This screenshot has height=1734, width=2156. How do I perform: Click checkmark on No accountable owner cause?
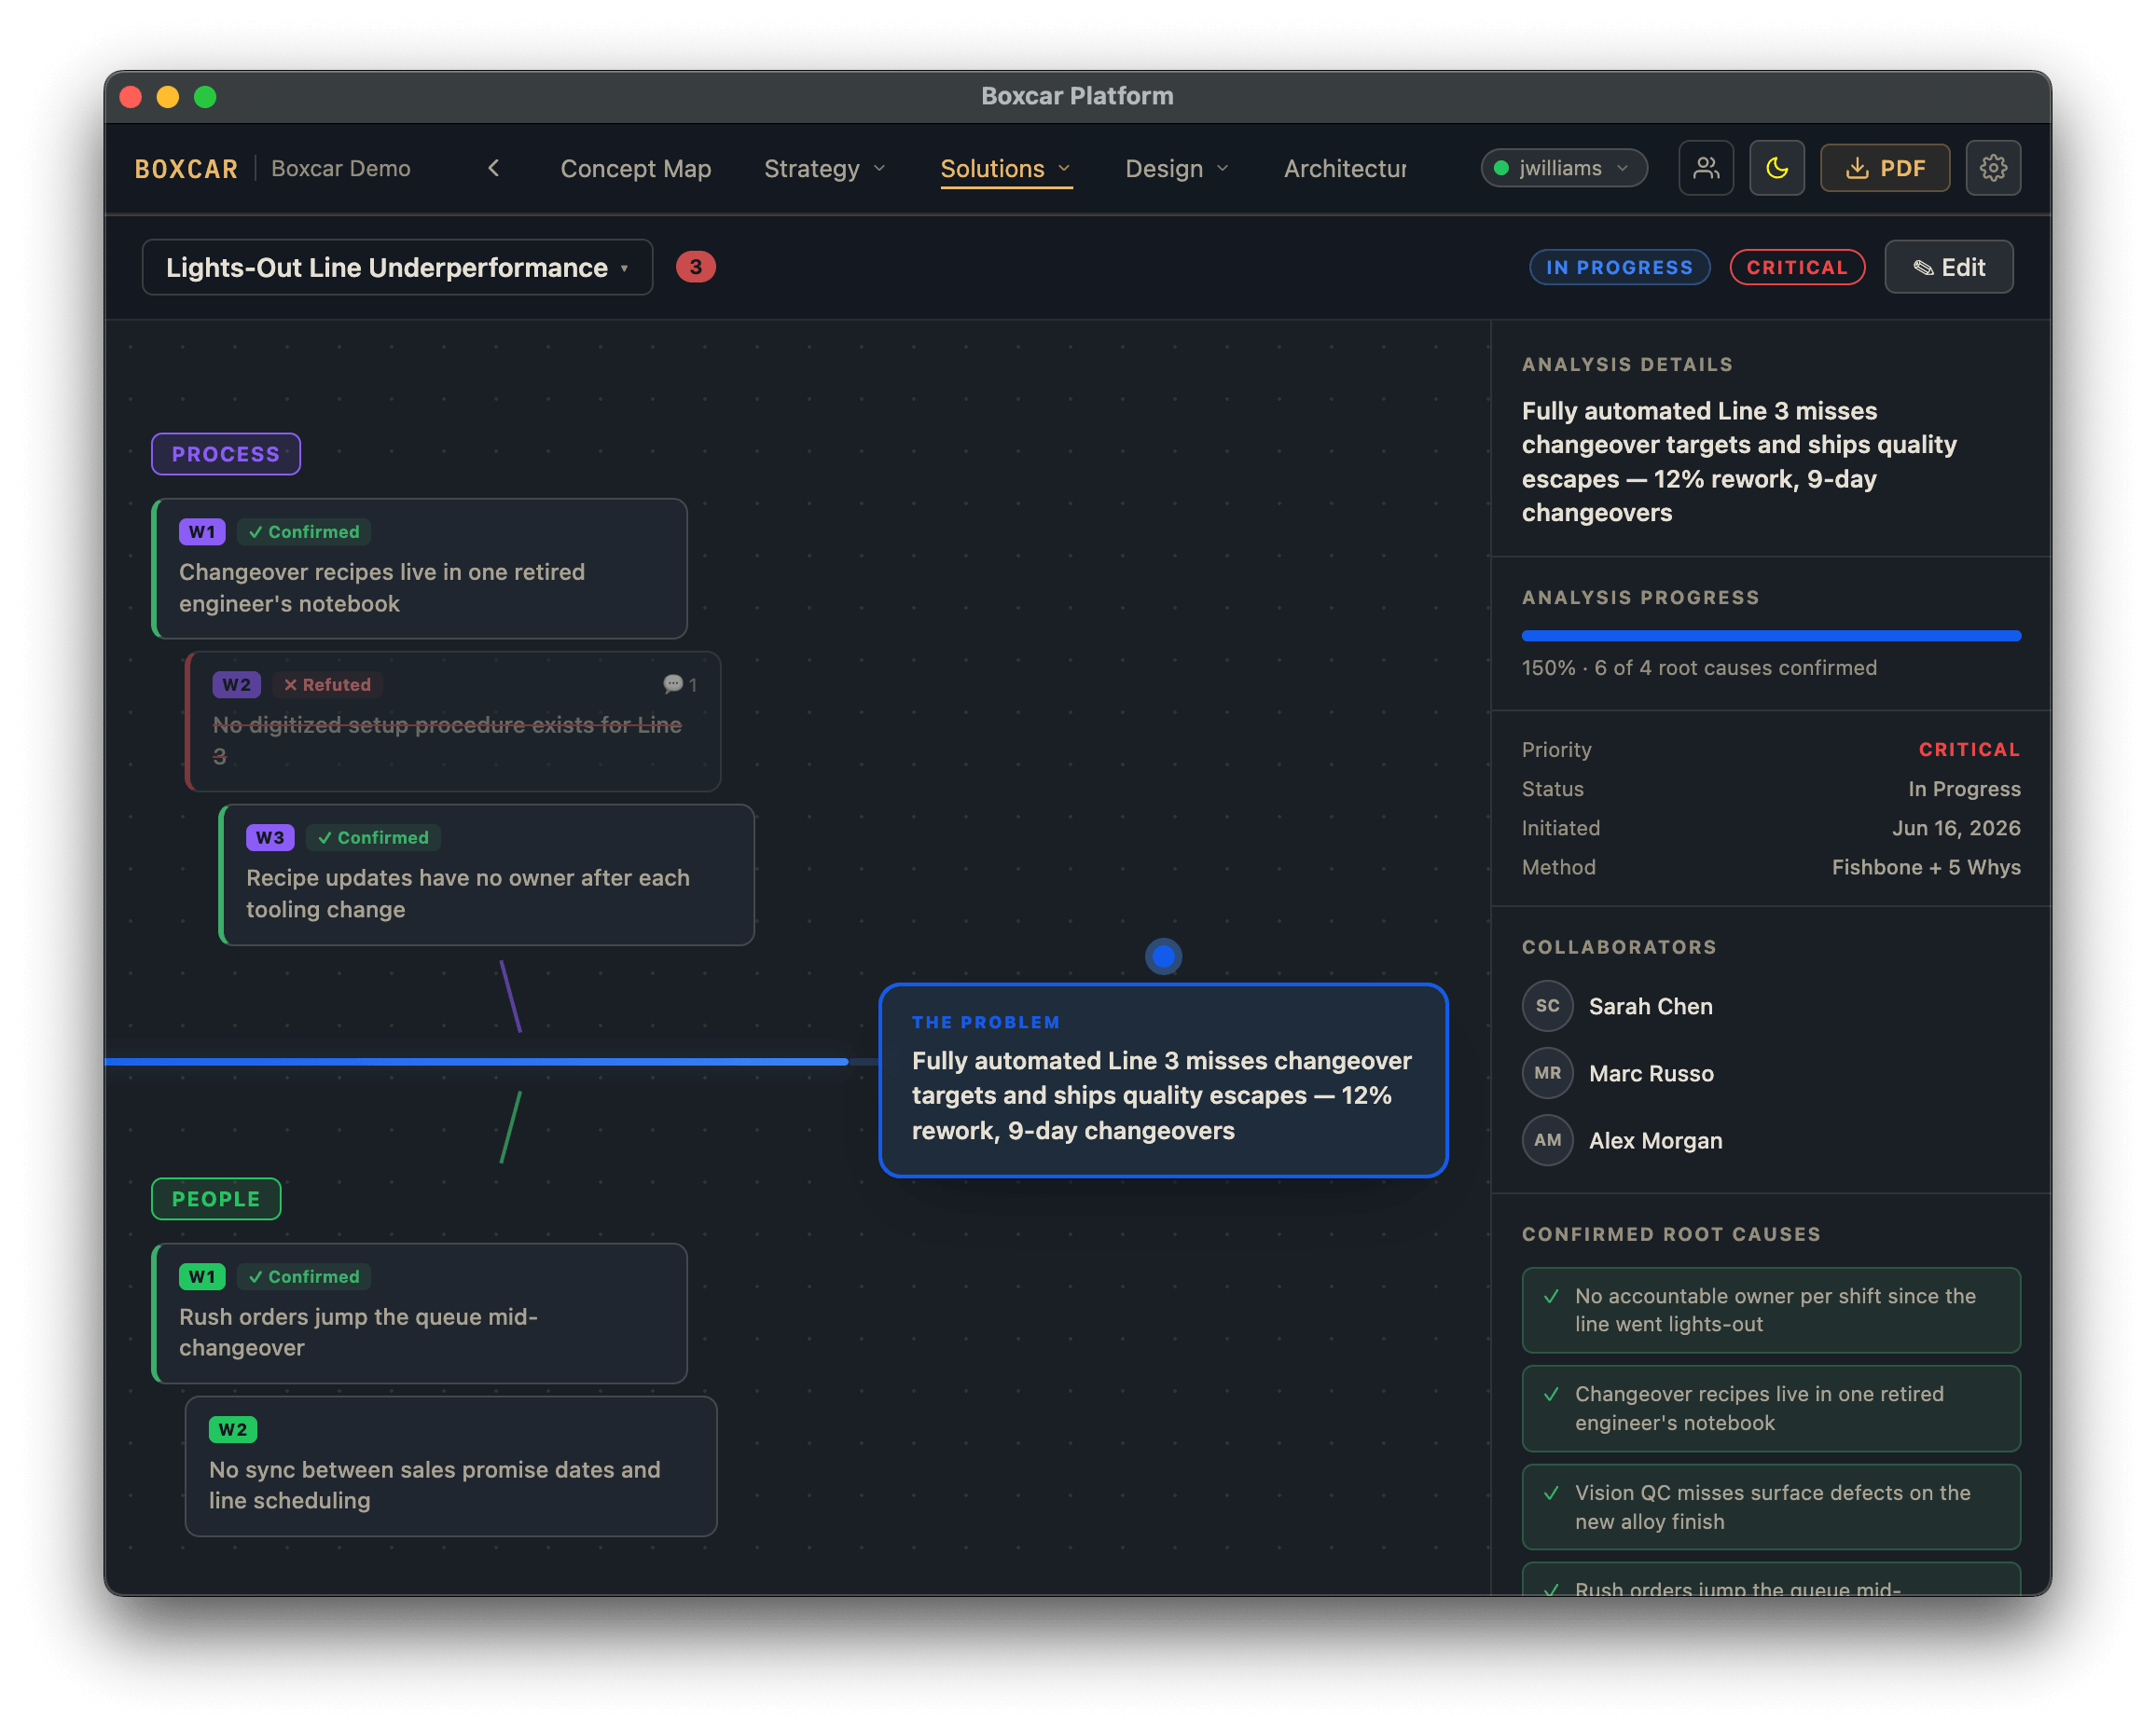[x=1551, y=1296]
